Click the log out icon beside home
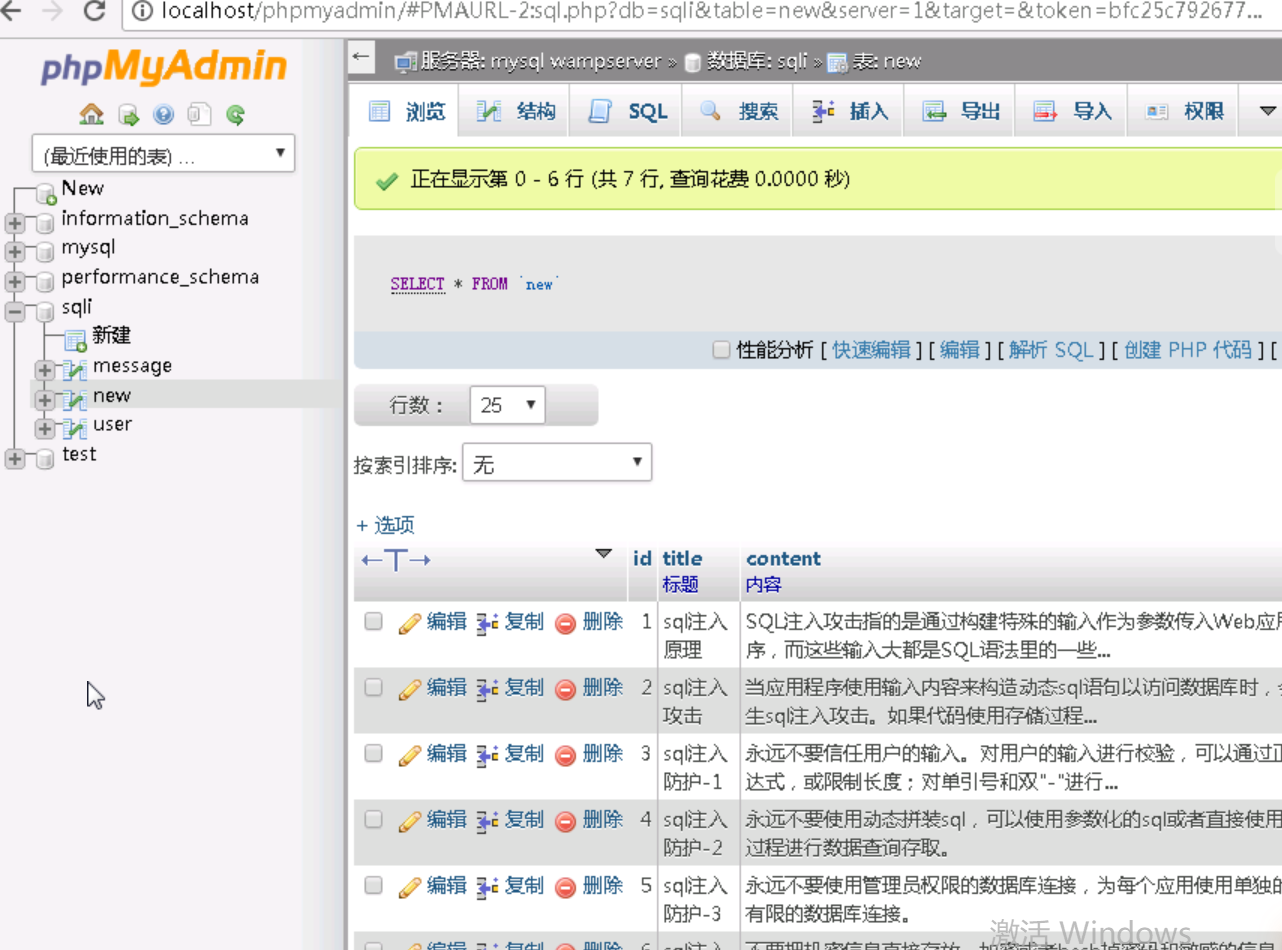The image size is (1282, 950). [x=128, y=115]
